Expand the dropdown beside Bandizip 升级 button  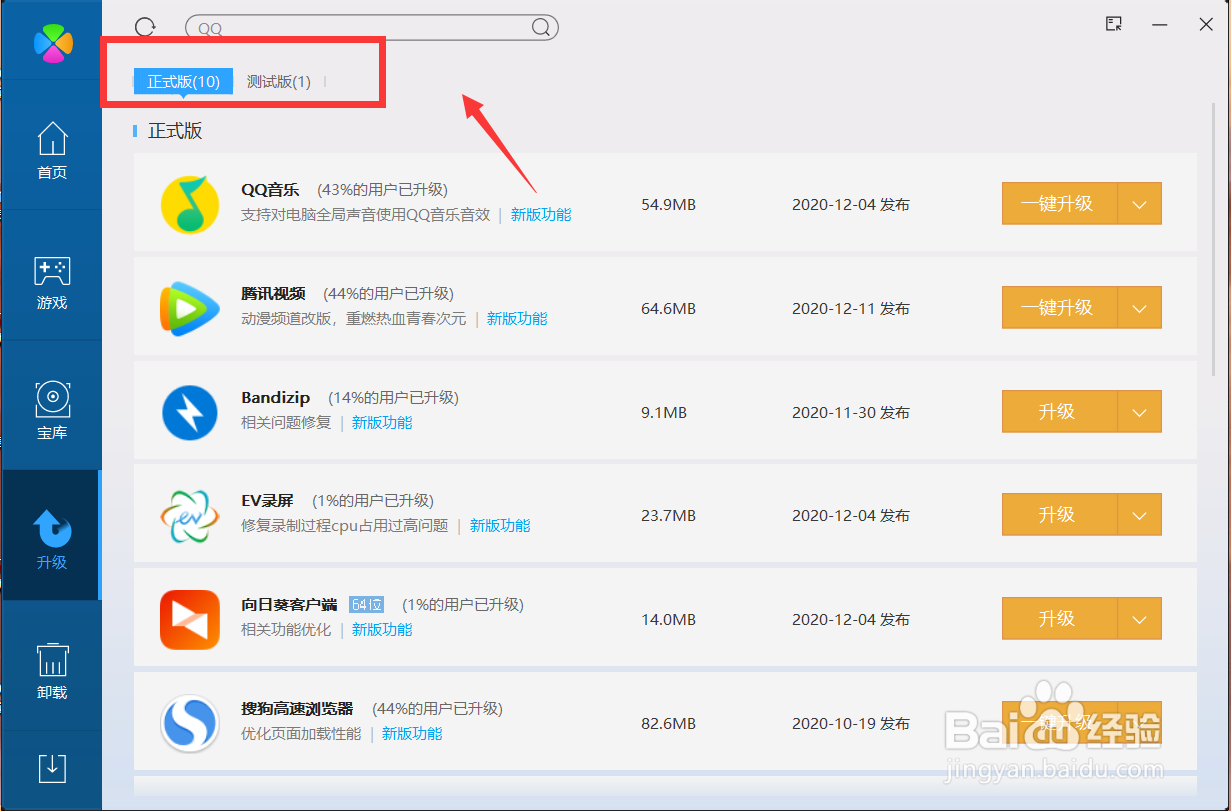tap(1140, 411)
